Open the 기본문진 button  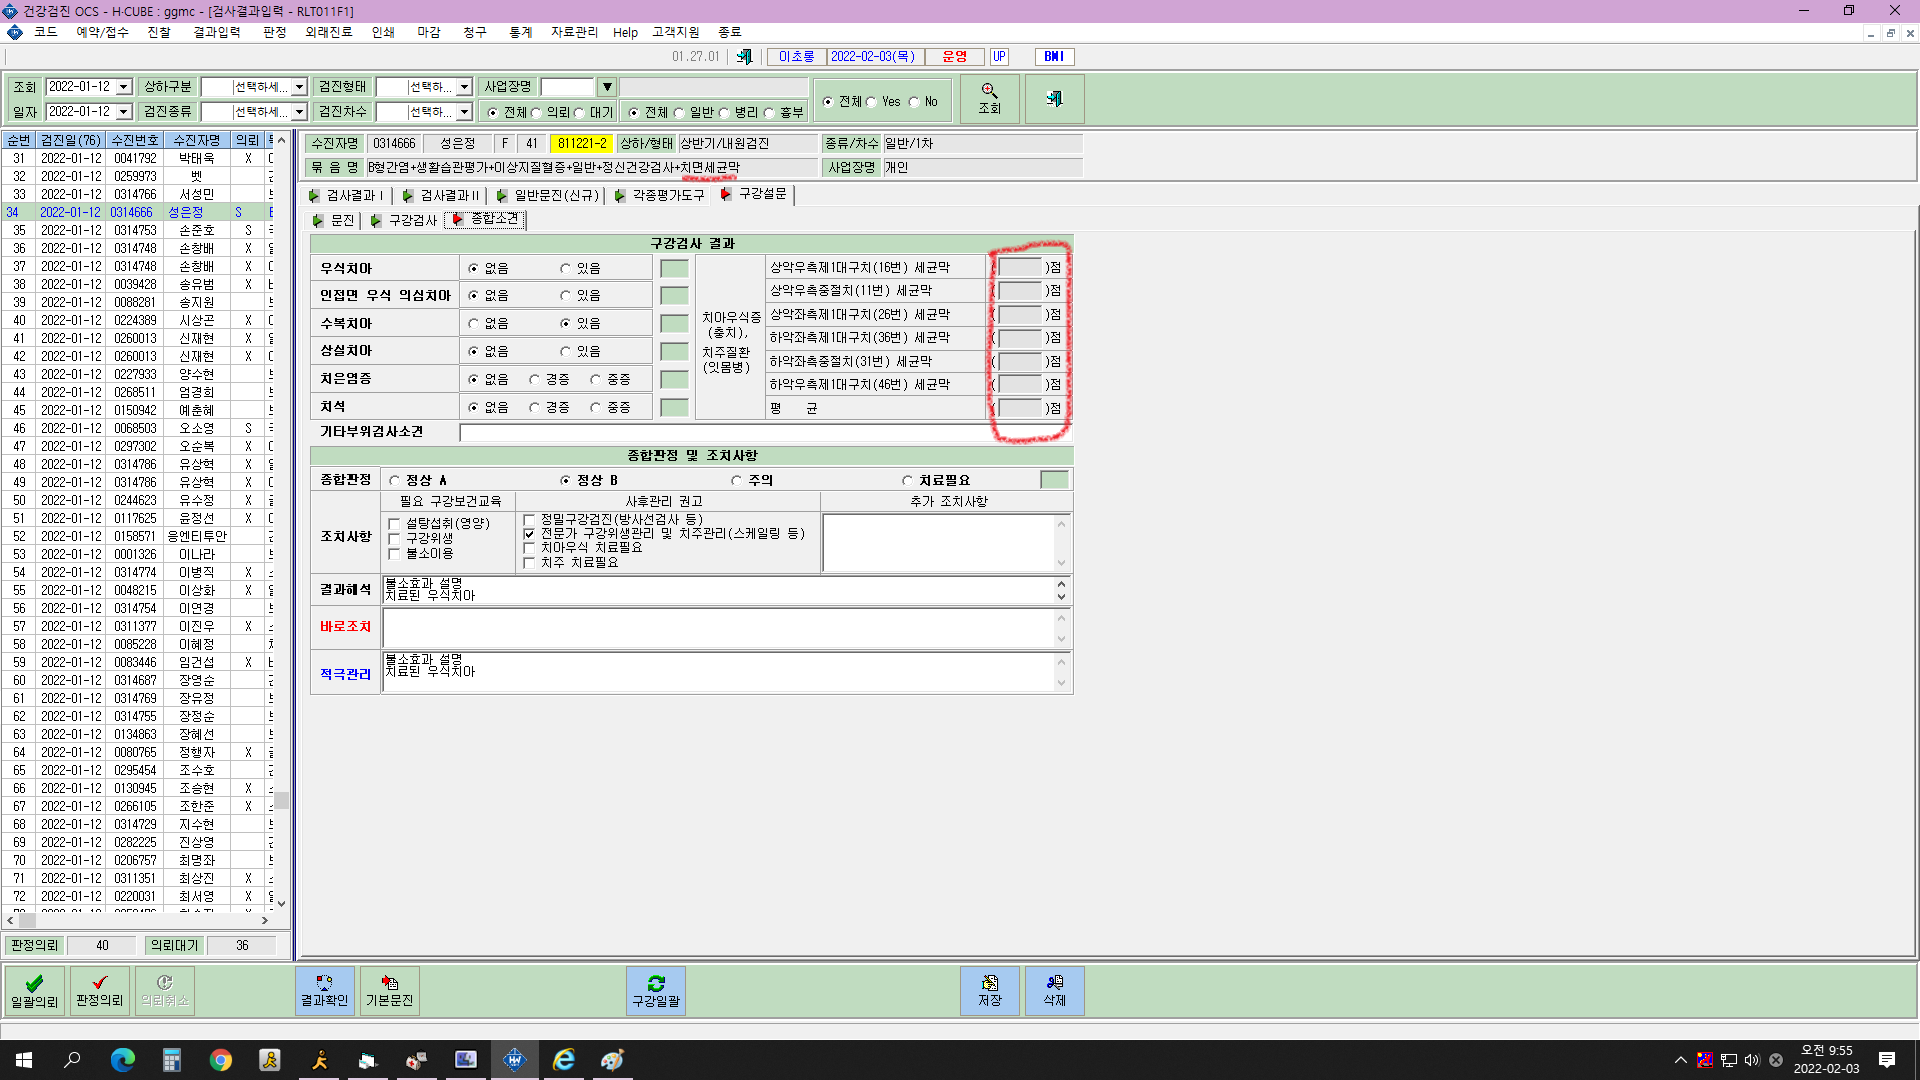389,990
